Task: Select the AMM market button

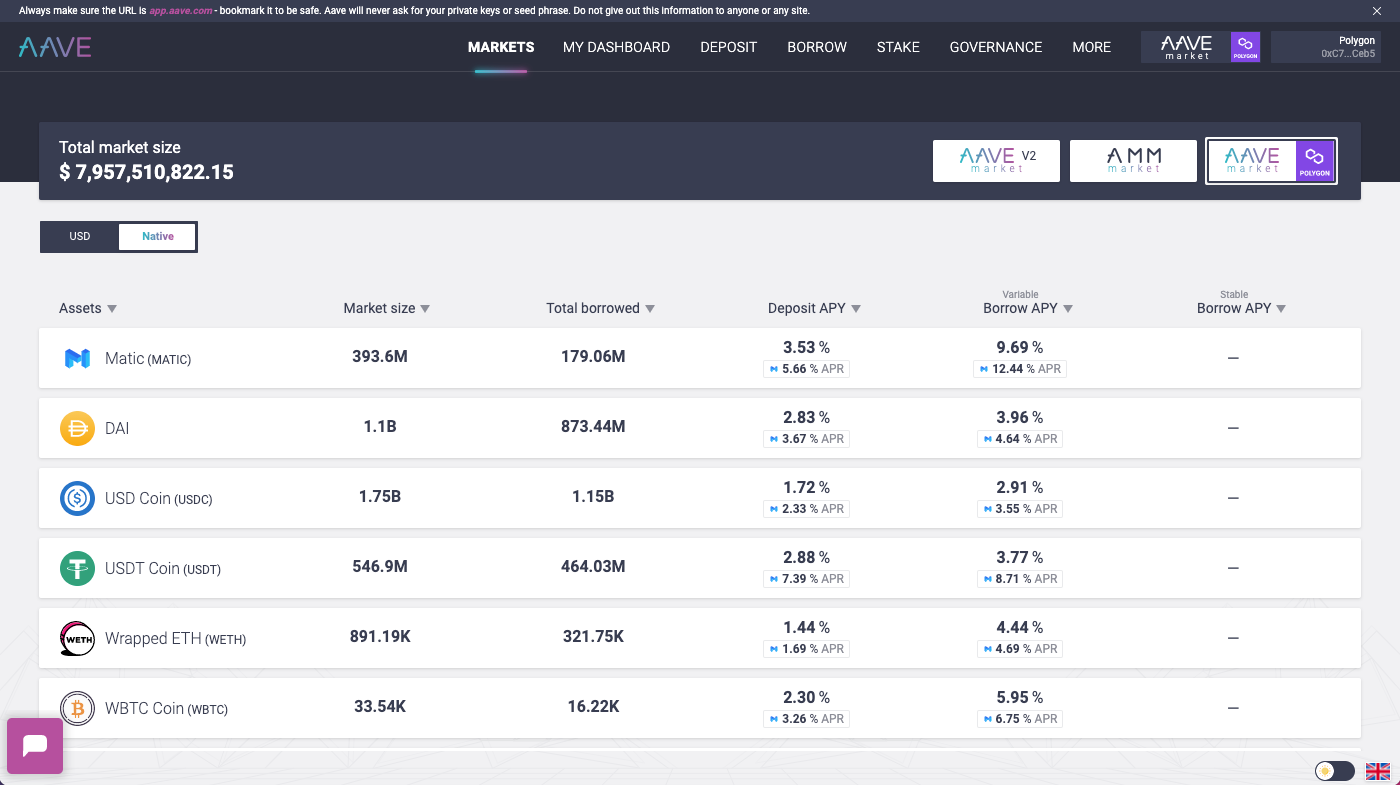Action: (x=1133, y=161)
